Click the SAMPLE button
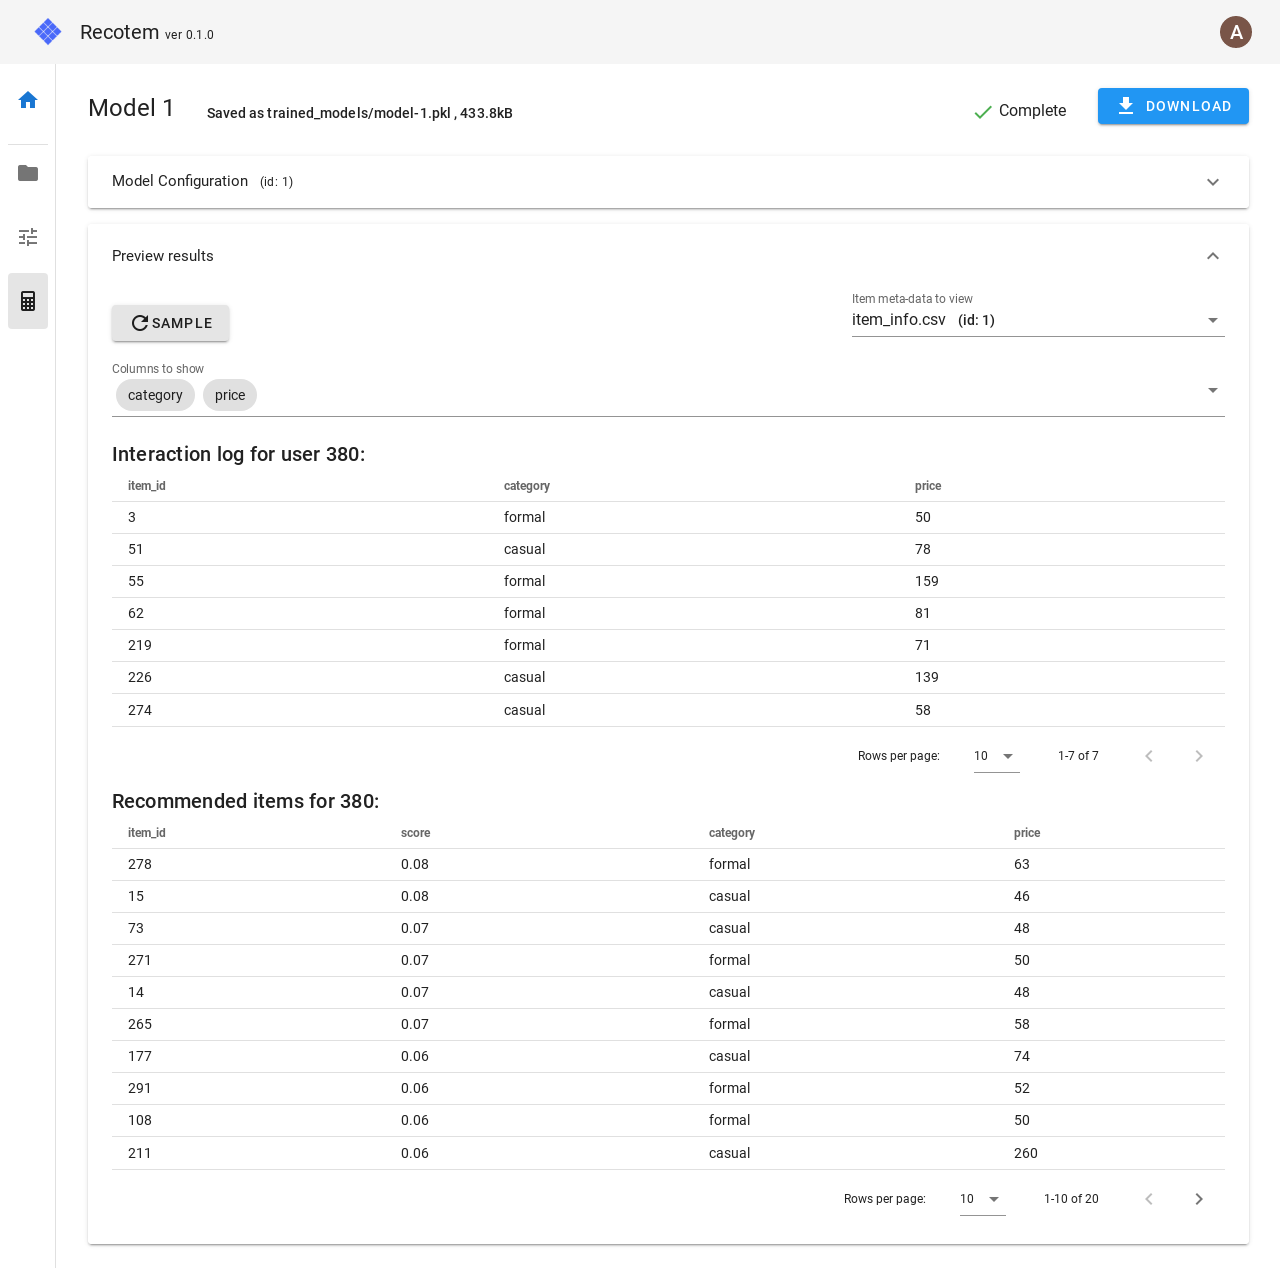The image size is (1280, 1268). 170,323
